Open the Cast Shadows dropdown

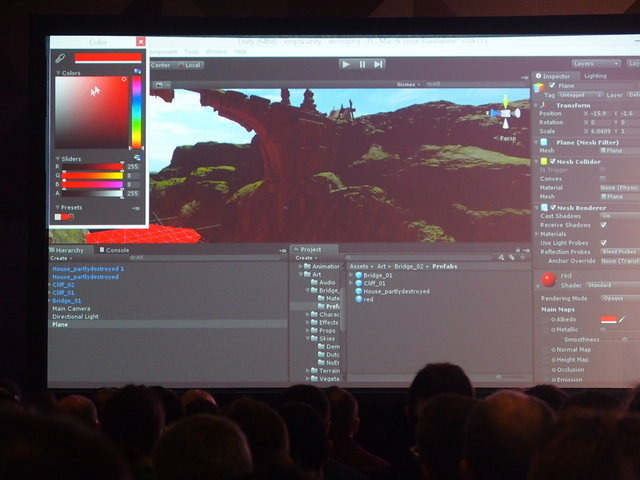620,216
